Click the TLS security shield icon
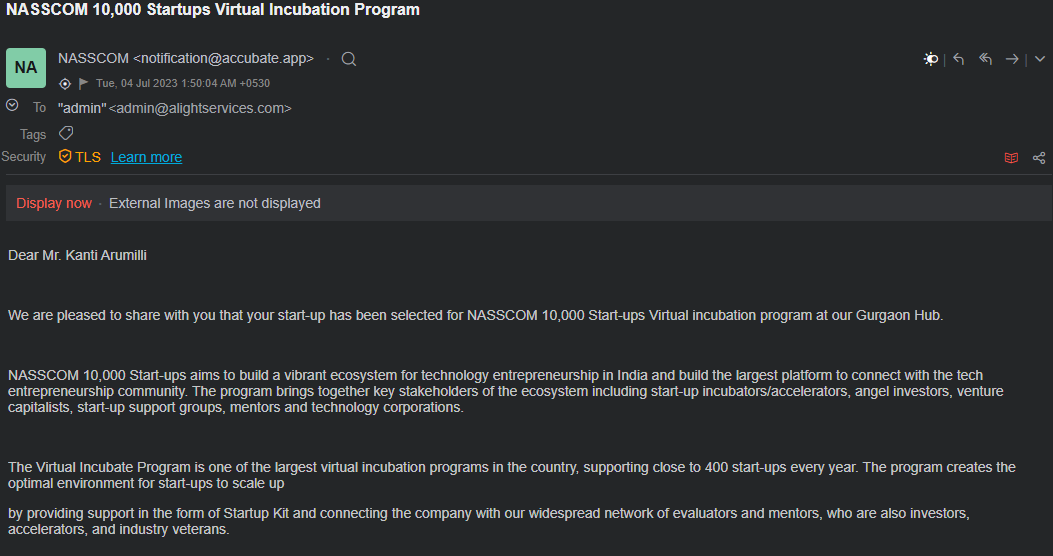Screen dimensions: 1053x556 tap(65, 156)
